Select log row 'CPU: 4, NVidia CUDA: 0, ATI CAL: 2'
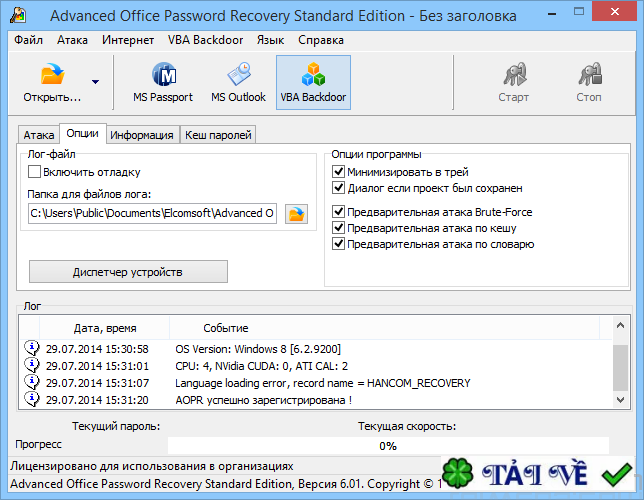Viewport: 644px width, 500px height. pyautogui.click(x=316, y=366)
